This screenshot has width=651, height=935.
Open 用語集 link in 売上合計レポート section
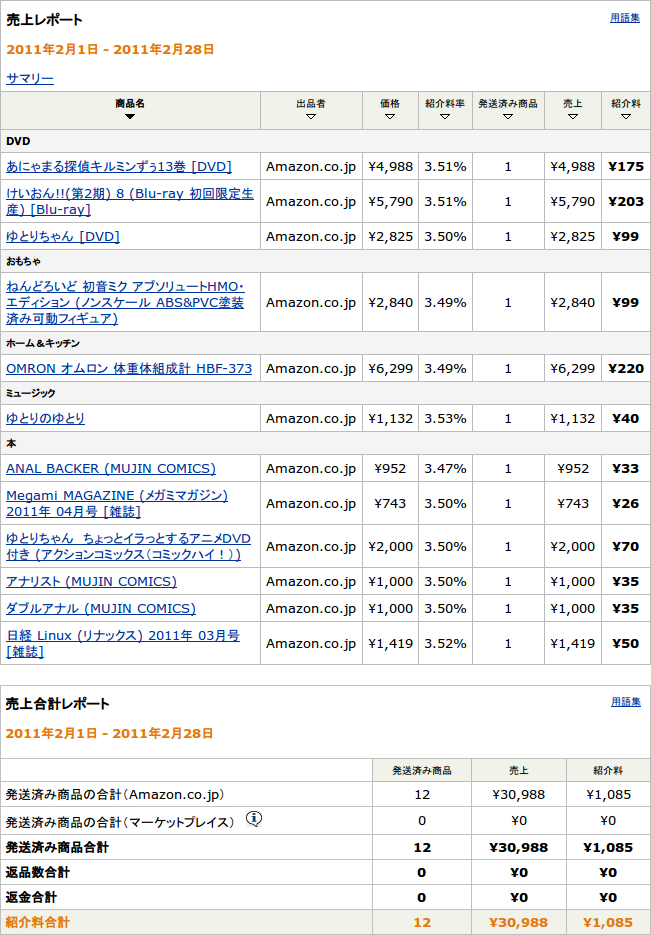coord(625,702)
